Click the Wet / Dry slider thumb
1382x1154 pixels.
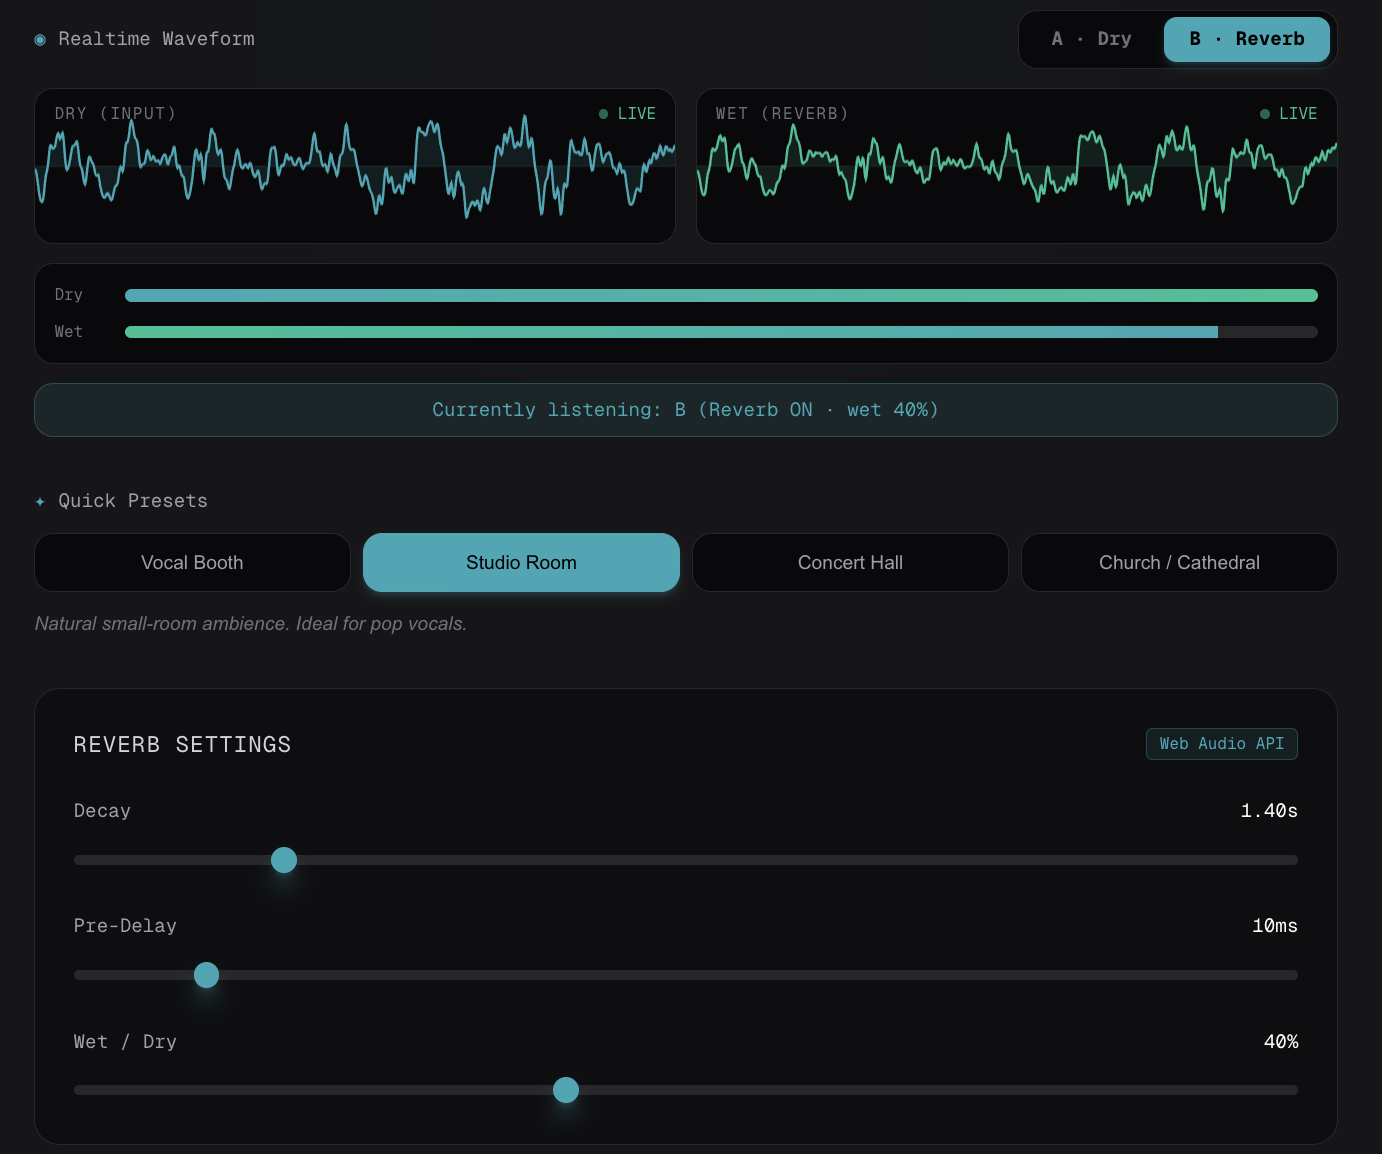tap(566, 1090)
